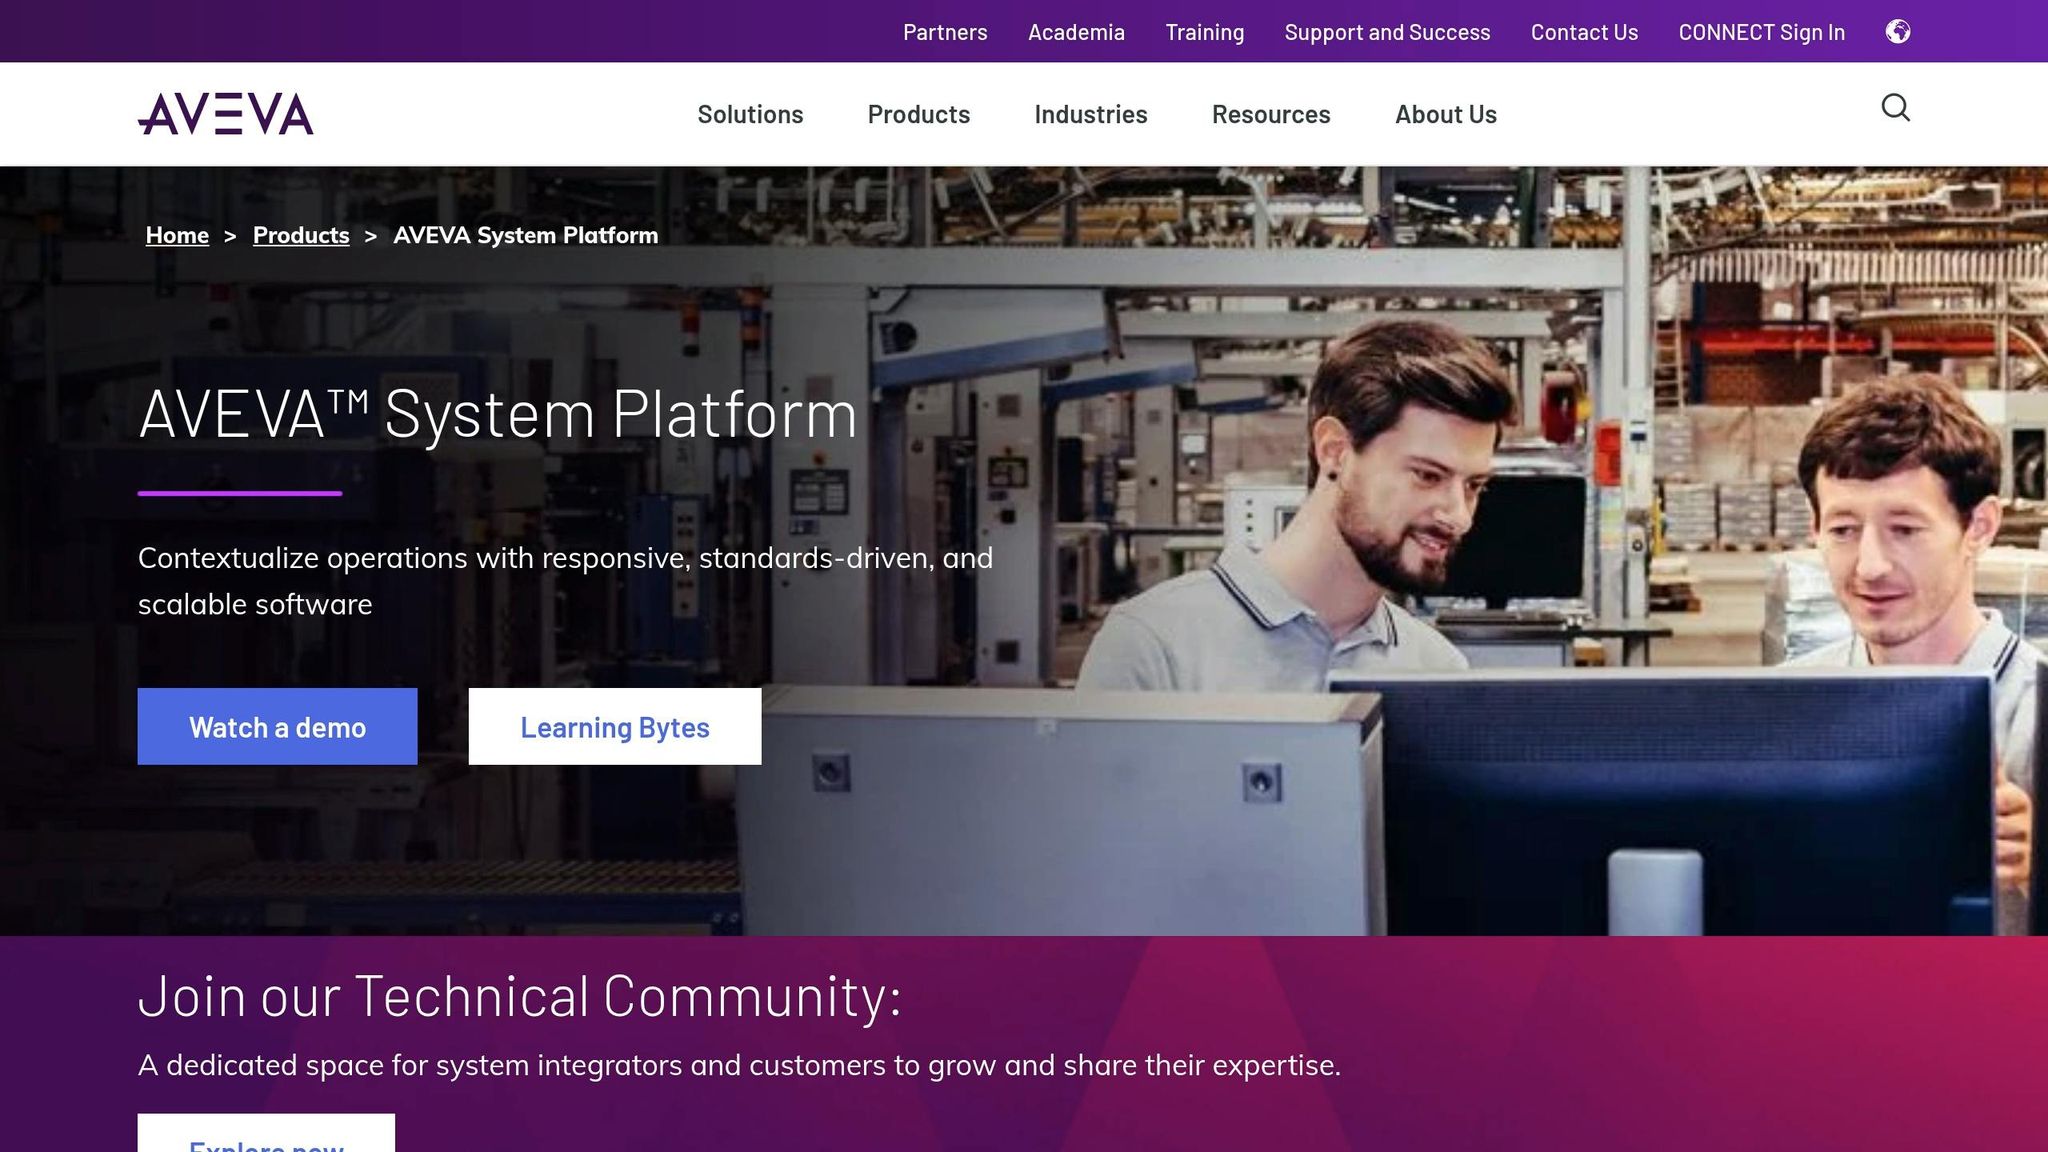The image size is (2048, 1152).
Task: Open the Training link
Action: 1204,32
